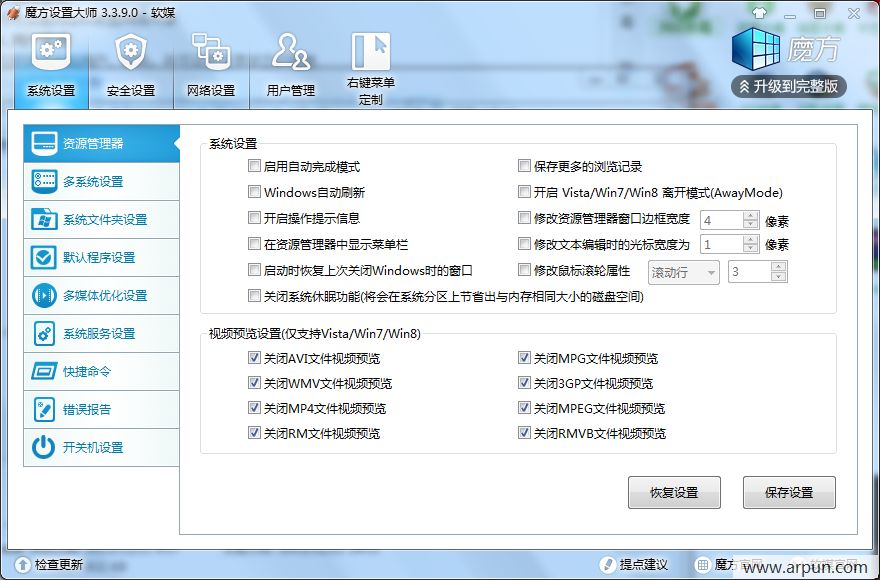Click the 光标宽度 value input field
The image size is (880, 580).
pos(719,245)
